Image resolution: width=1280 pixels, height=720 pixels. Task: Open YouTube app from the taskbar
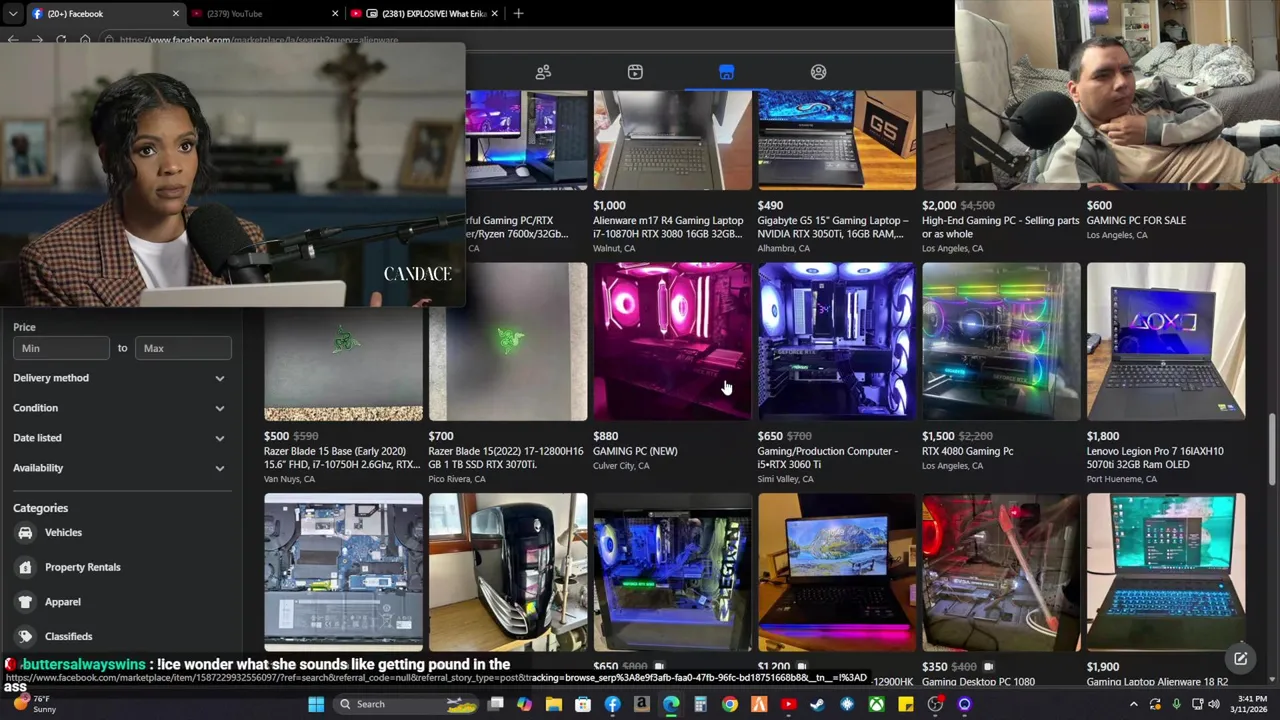788,704
